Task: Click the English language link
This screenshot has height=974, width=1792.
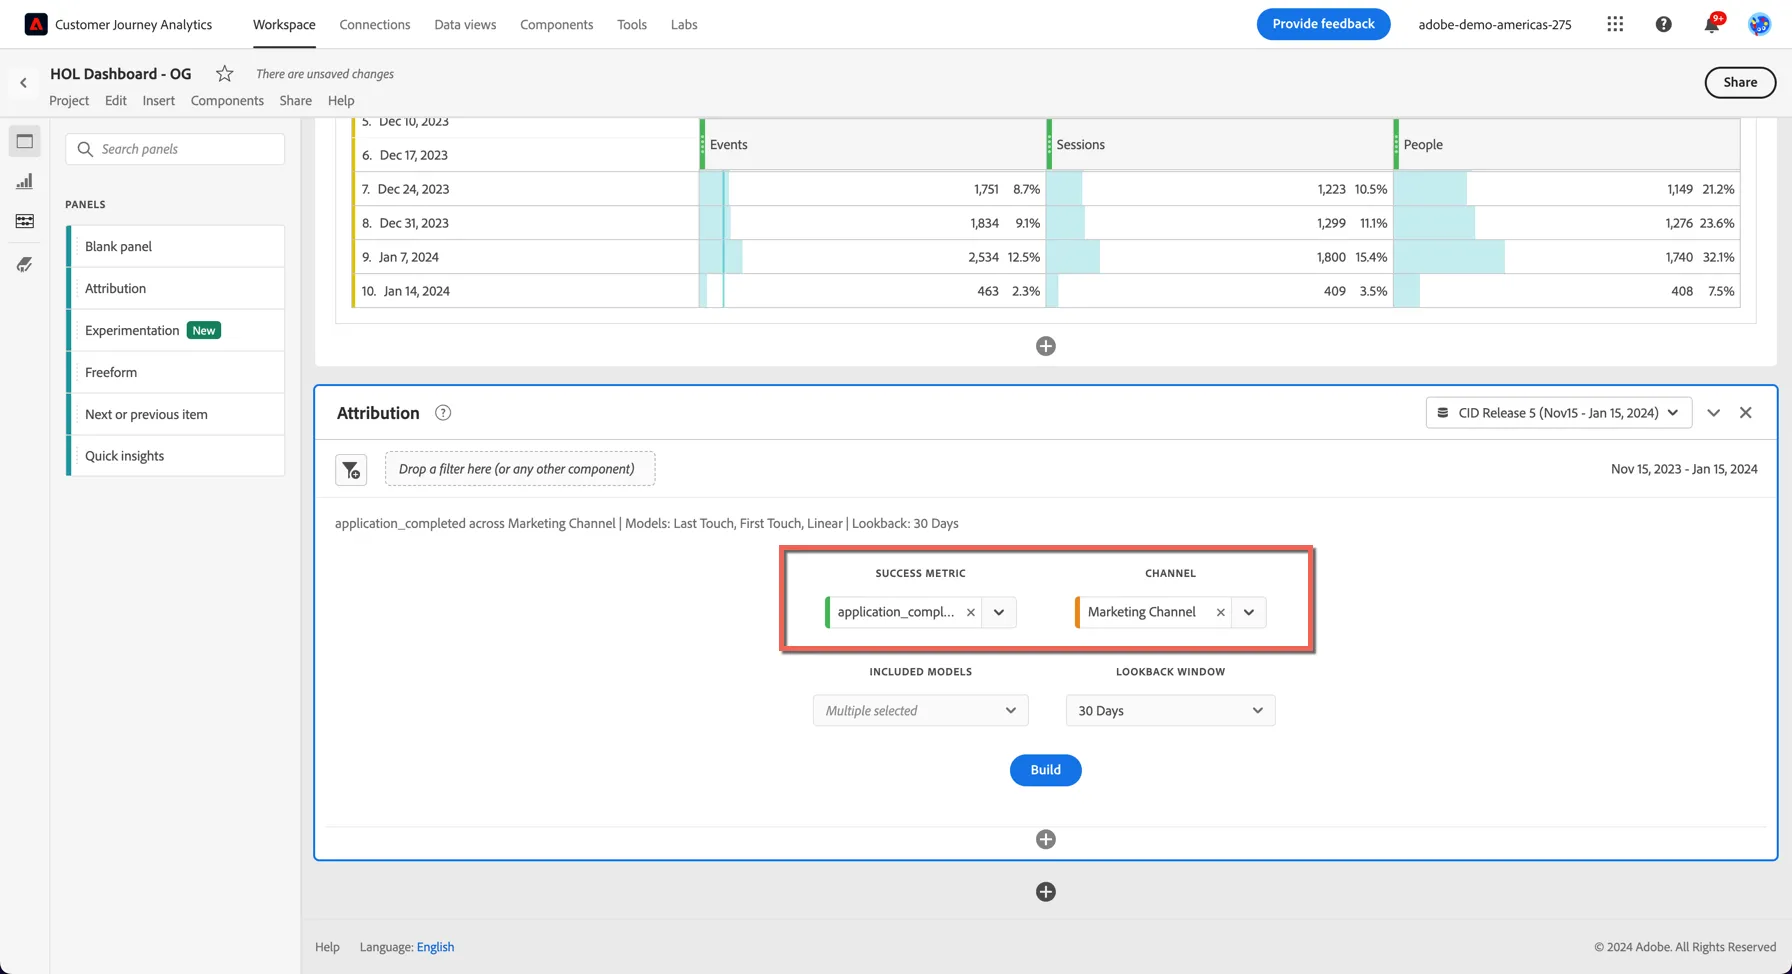Action: tap(435, 947)
